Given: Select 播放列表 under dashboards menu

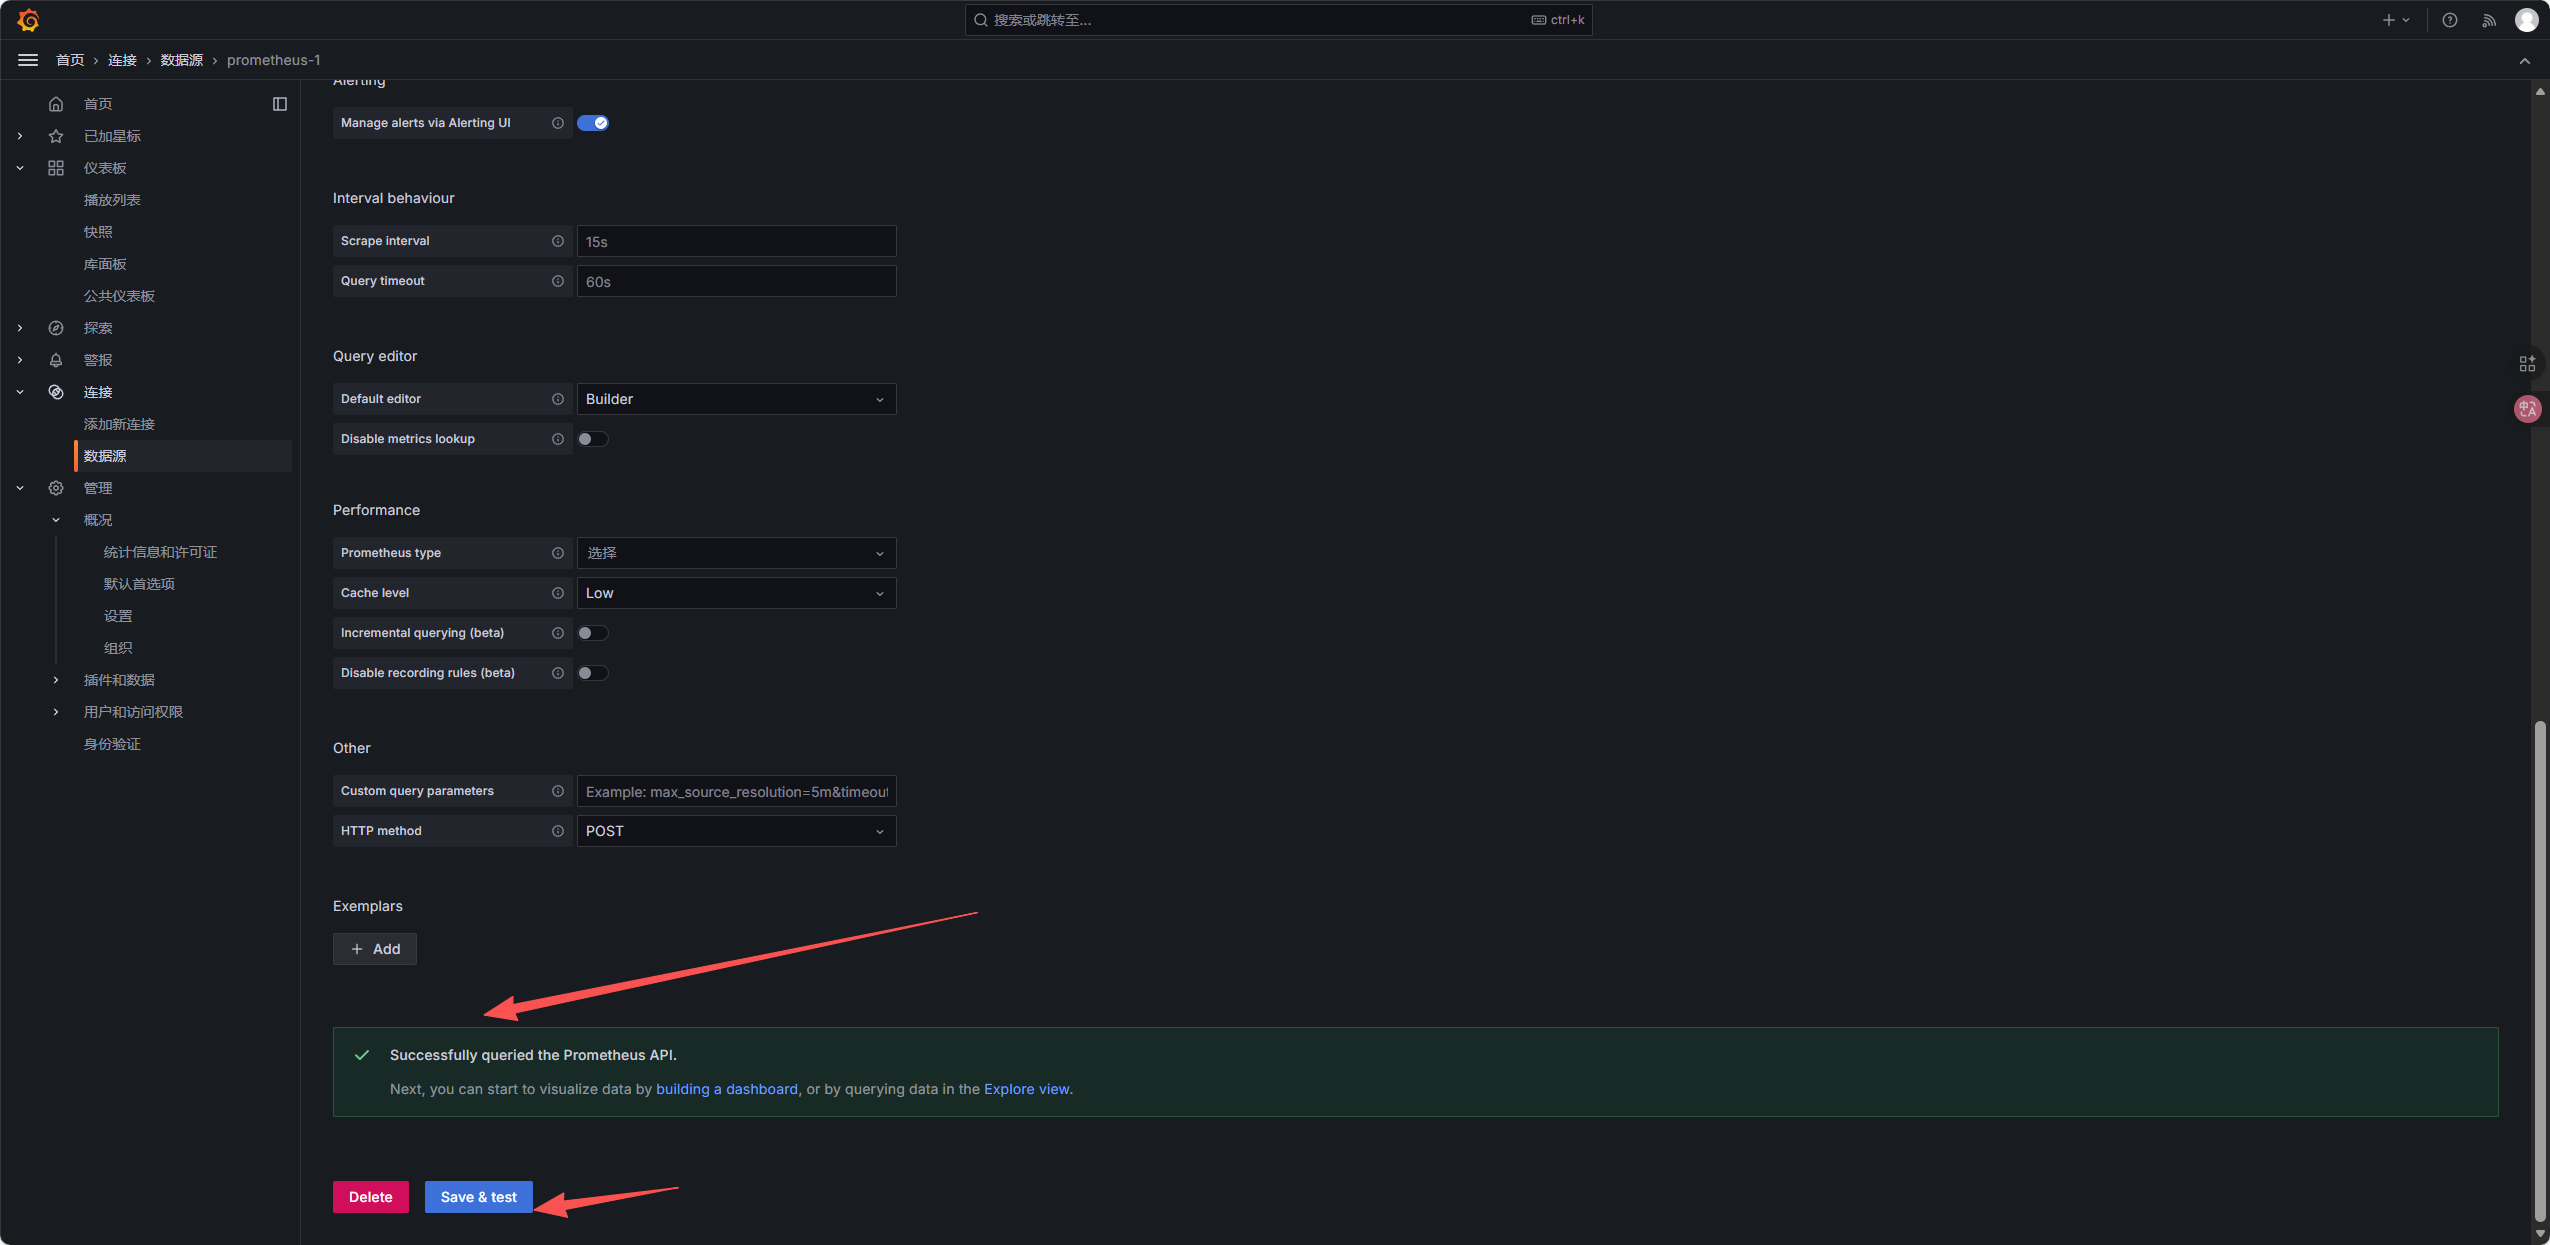Looking at the screenshot, I should pyautogui.click(x=112, y=200).
